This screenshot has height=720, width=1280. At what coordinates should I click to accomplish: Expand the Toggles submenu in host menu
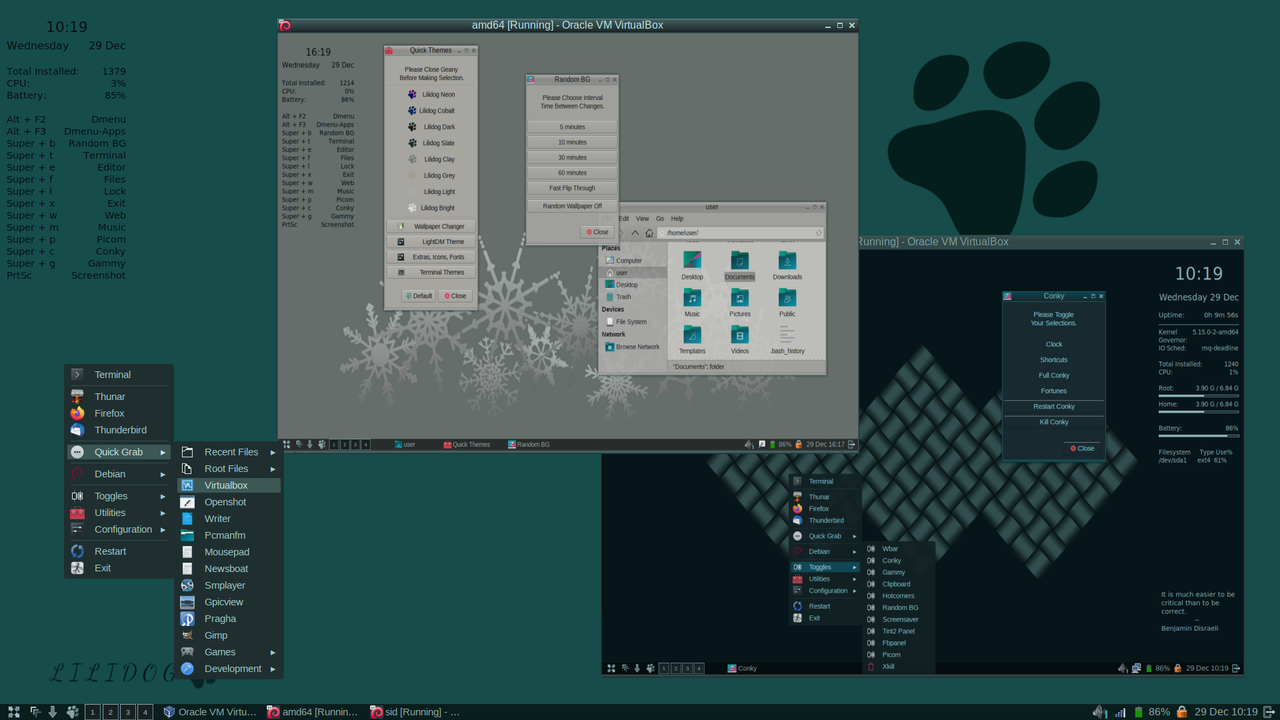[119, 496]
